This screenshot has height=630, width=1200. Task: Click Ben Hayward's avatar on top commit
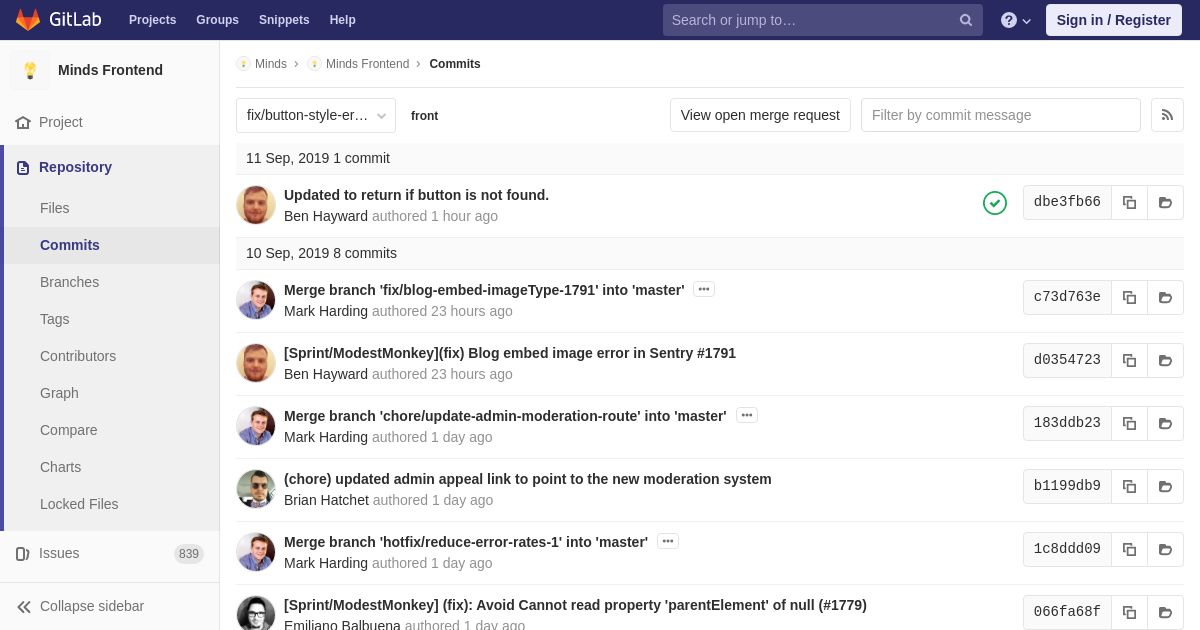point(256,205)
